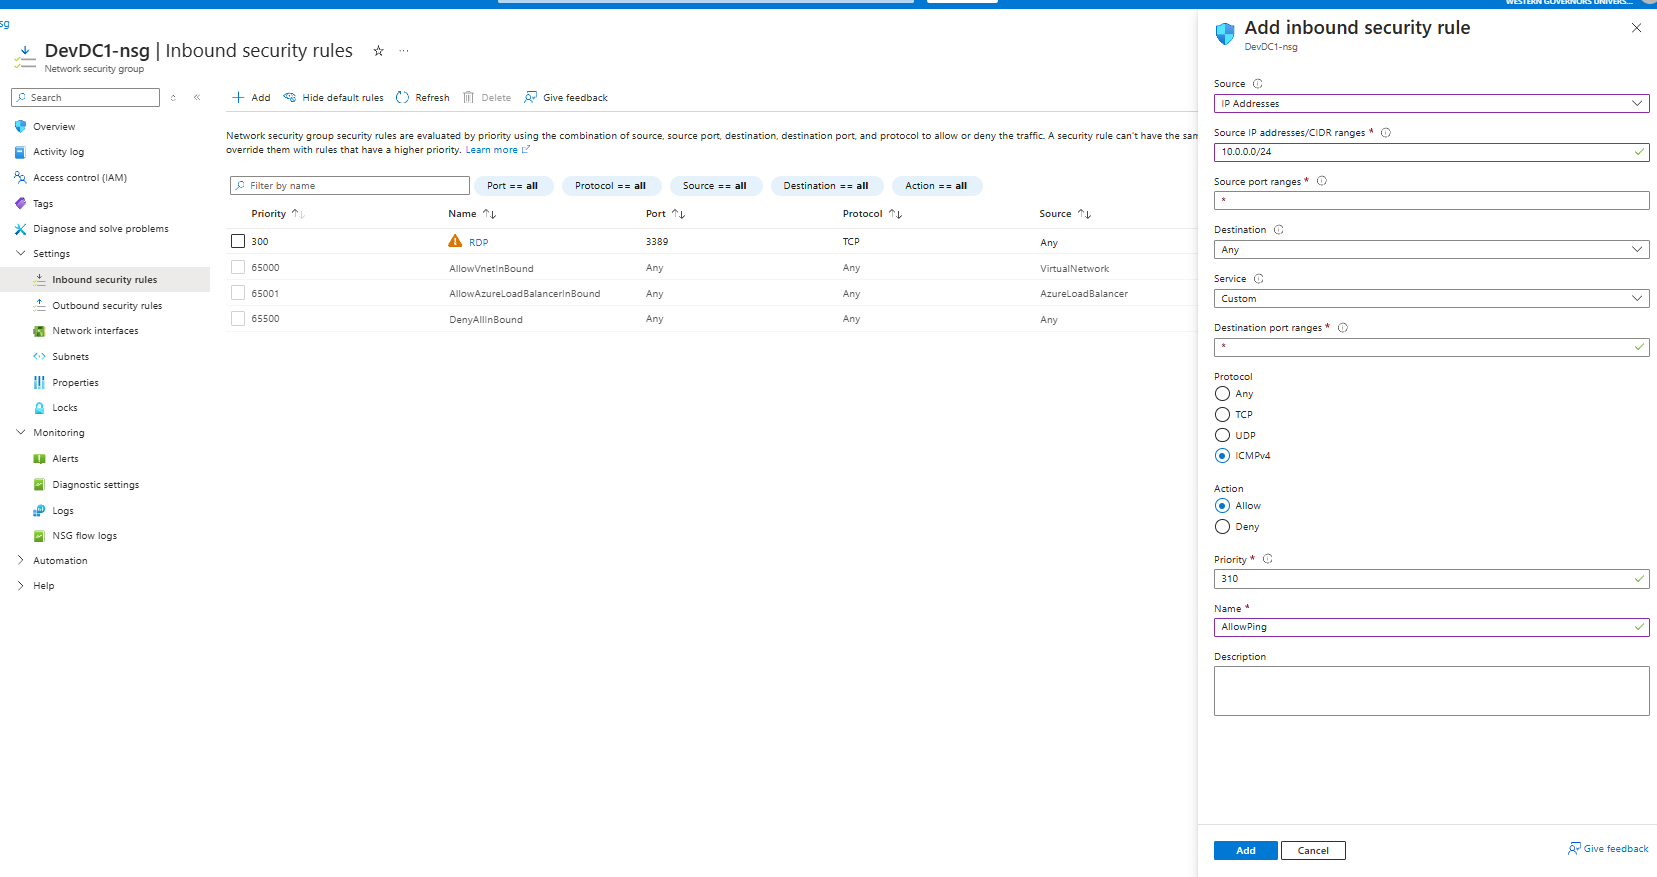Select the ICMPv4 protocol radio button

1222,456
